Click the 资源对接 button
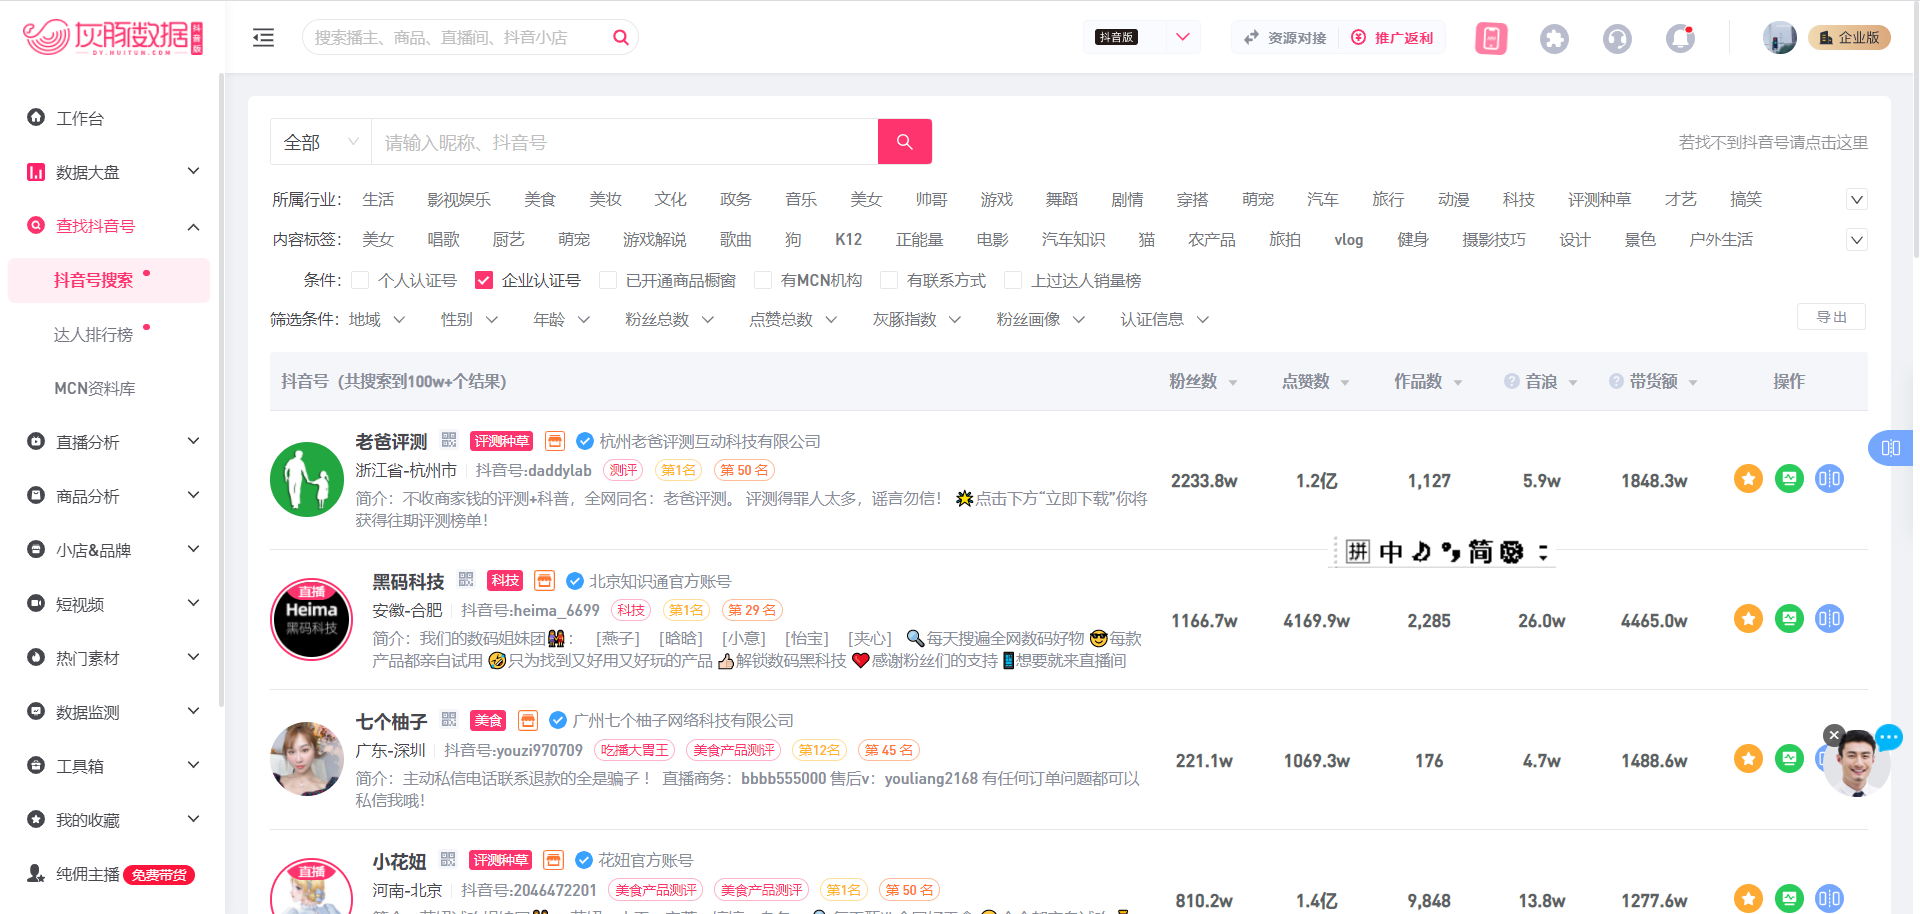This screenshot has height=914, width=1920. (1285, 38)
